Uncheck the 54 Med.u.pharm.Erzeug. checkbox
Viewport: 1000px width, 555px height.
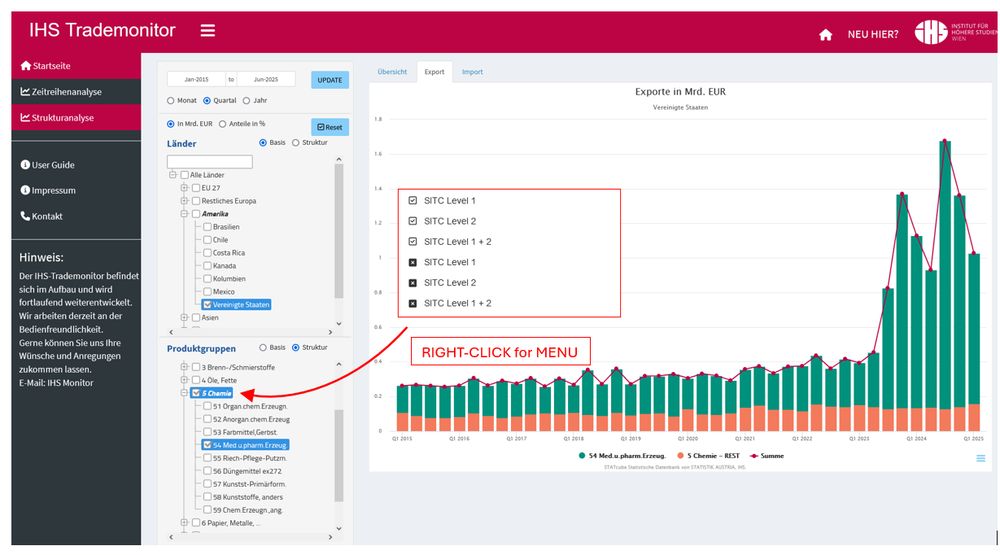pos(207,445)
